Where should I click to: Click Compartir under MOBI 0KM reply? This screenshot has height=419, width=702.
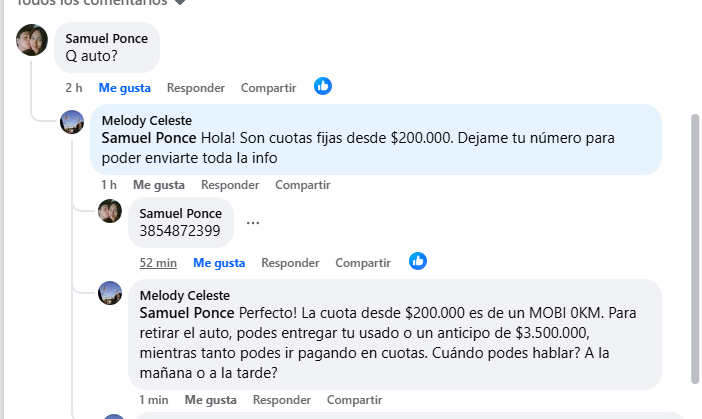tap(355, 400)
